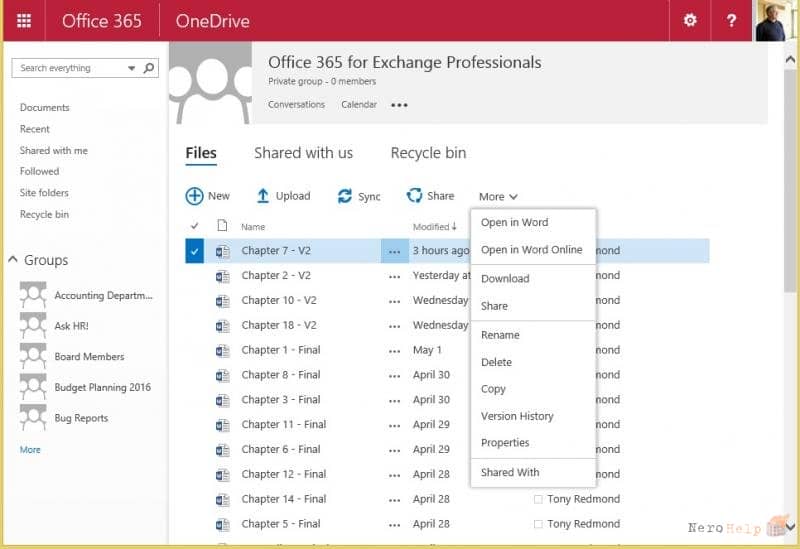Tick the Chapter 14 row's Tony Redmond checkbox
Image resolution: width=800 pixels, height=549 pixels.
(538, 499)
